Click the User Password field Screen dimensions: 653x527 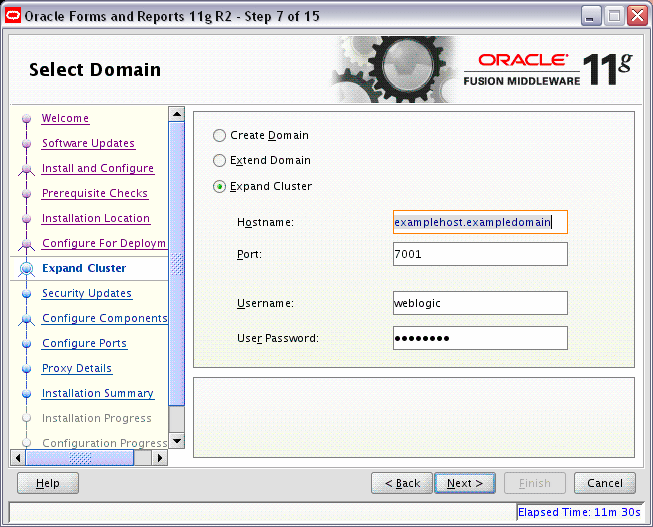point(480,338)
